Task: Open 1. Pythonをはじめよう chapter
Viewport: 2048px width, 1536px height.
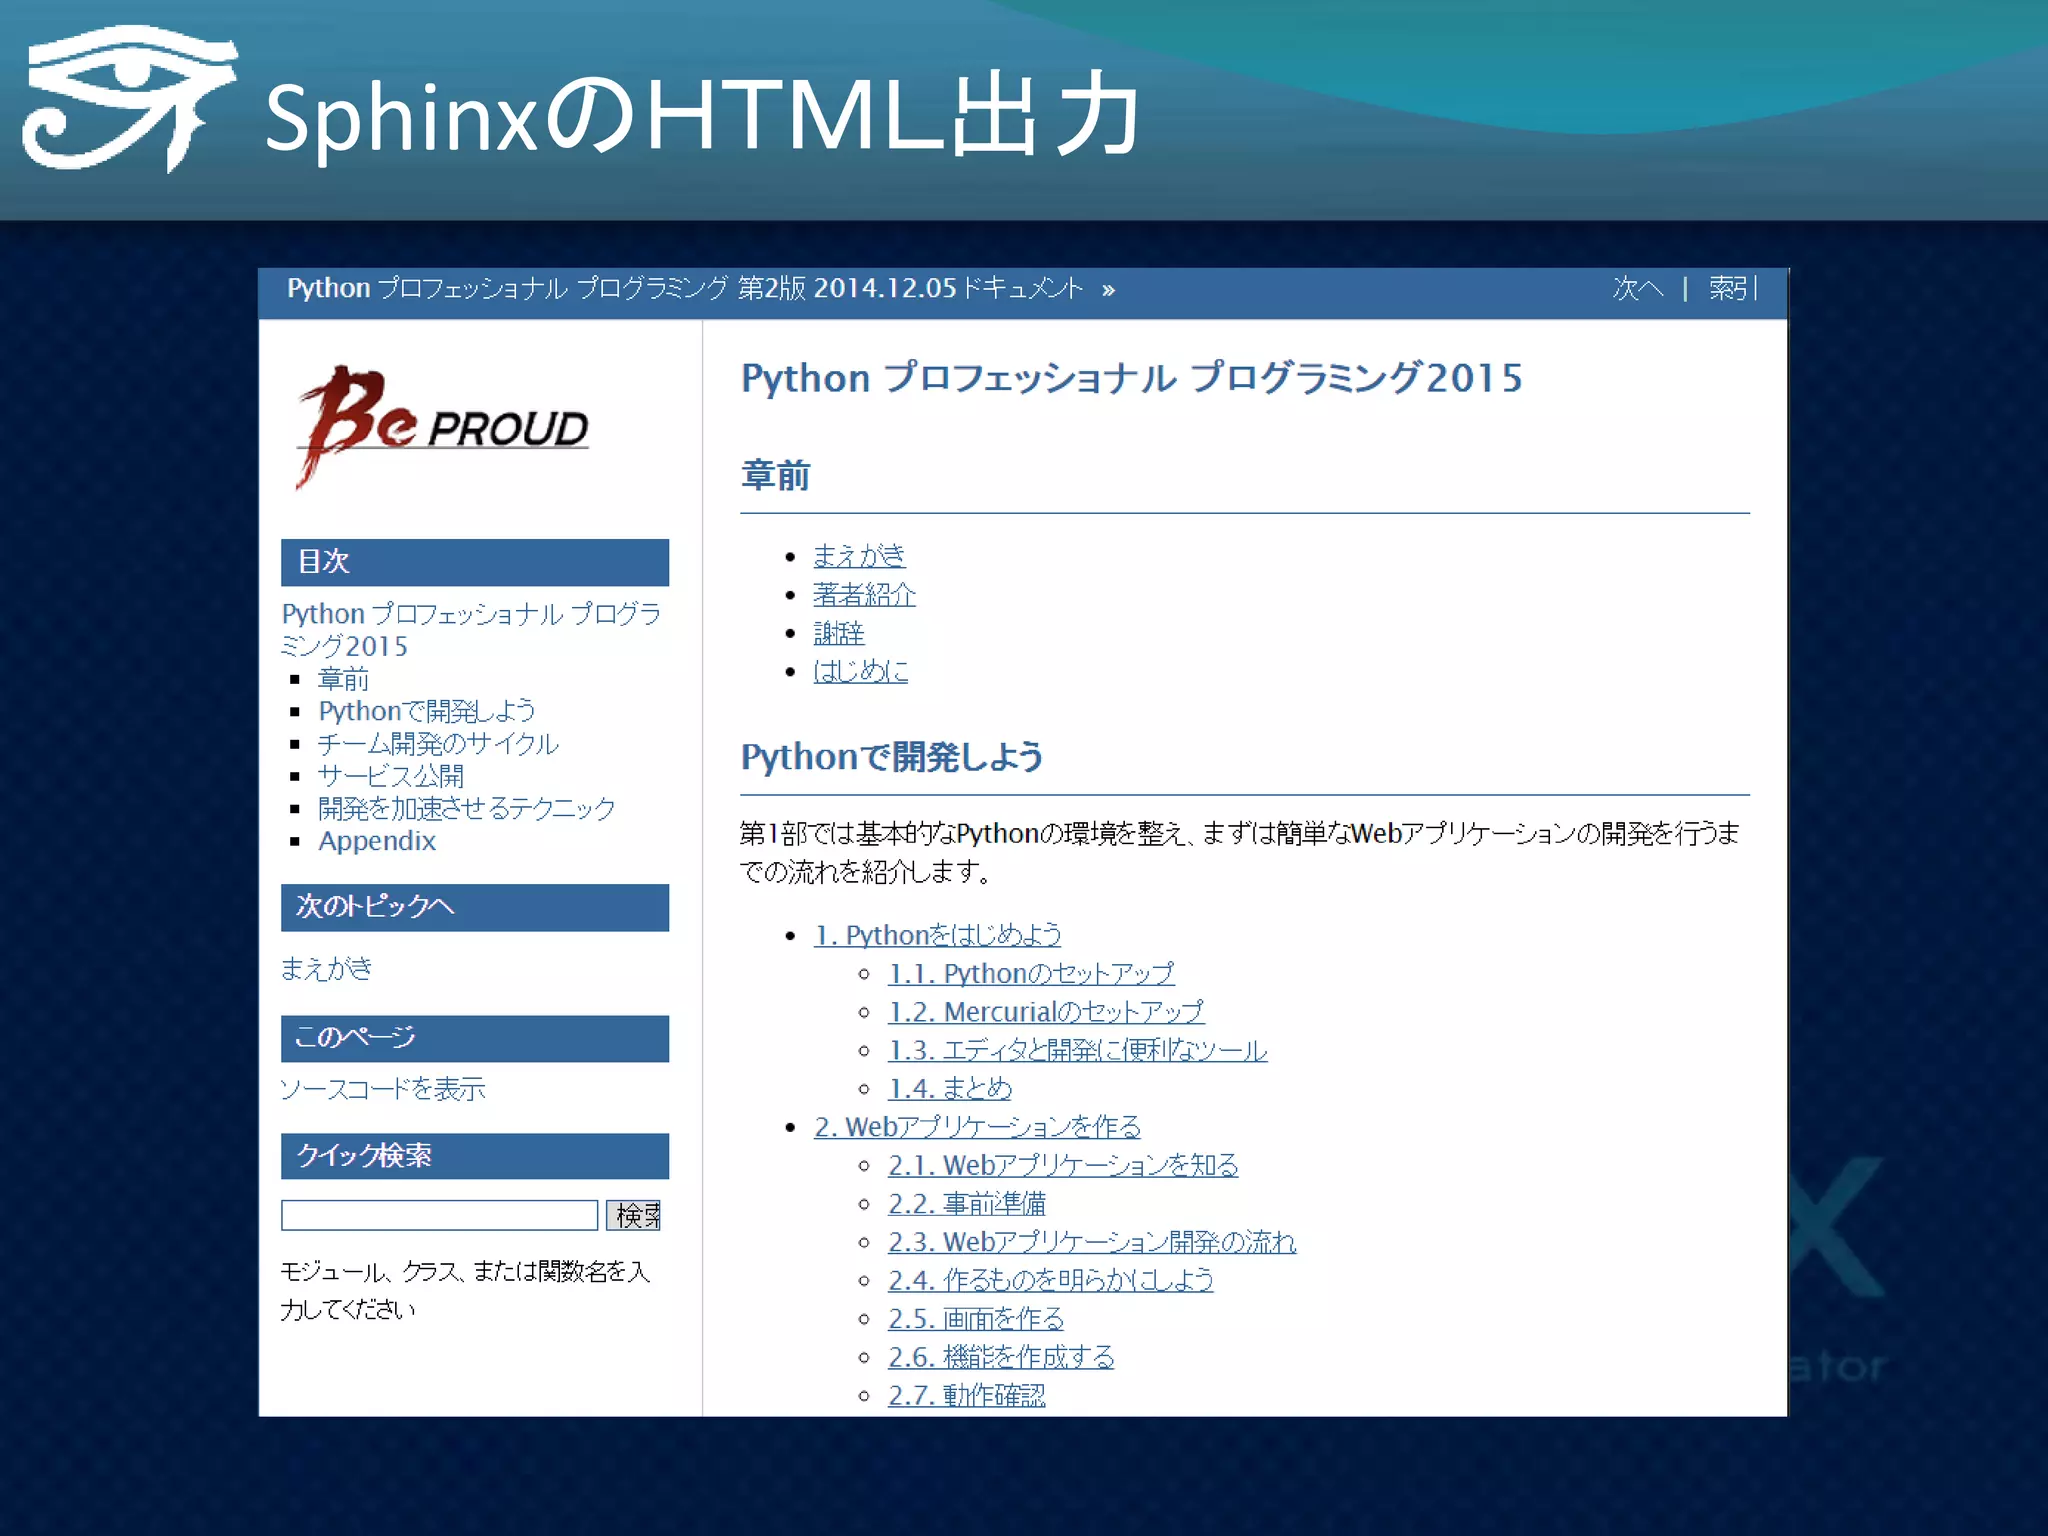Action: click(x=937, y=935)
